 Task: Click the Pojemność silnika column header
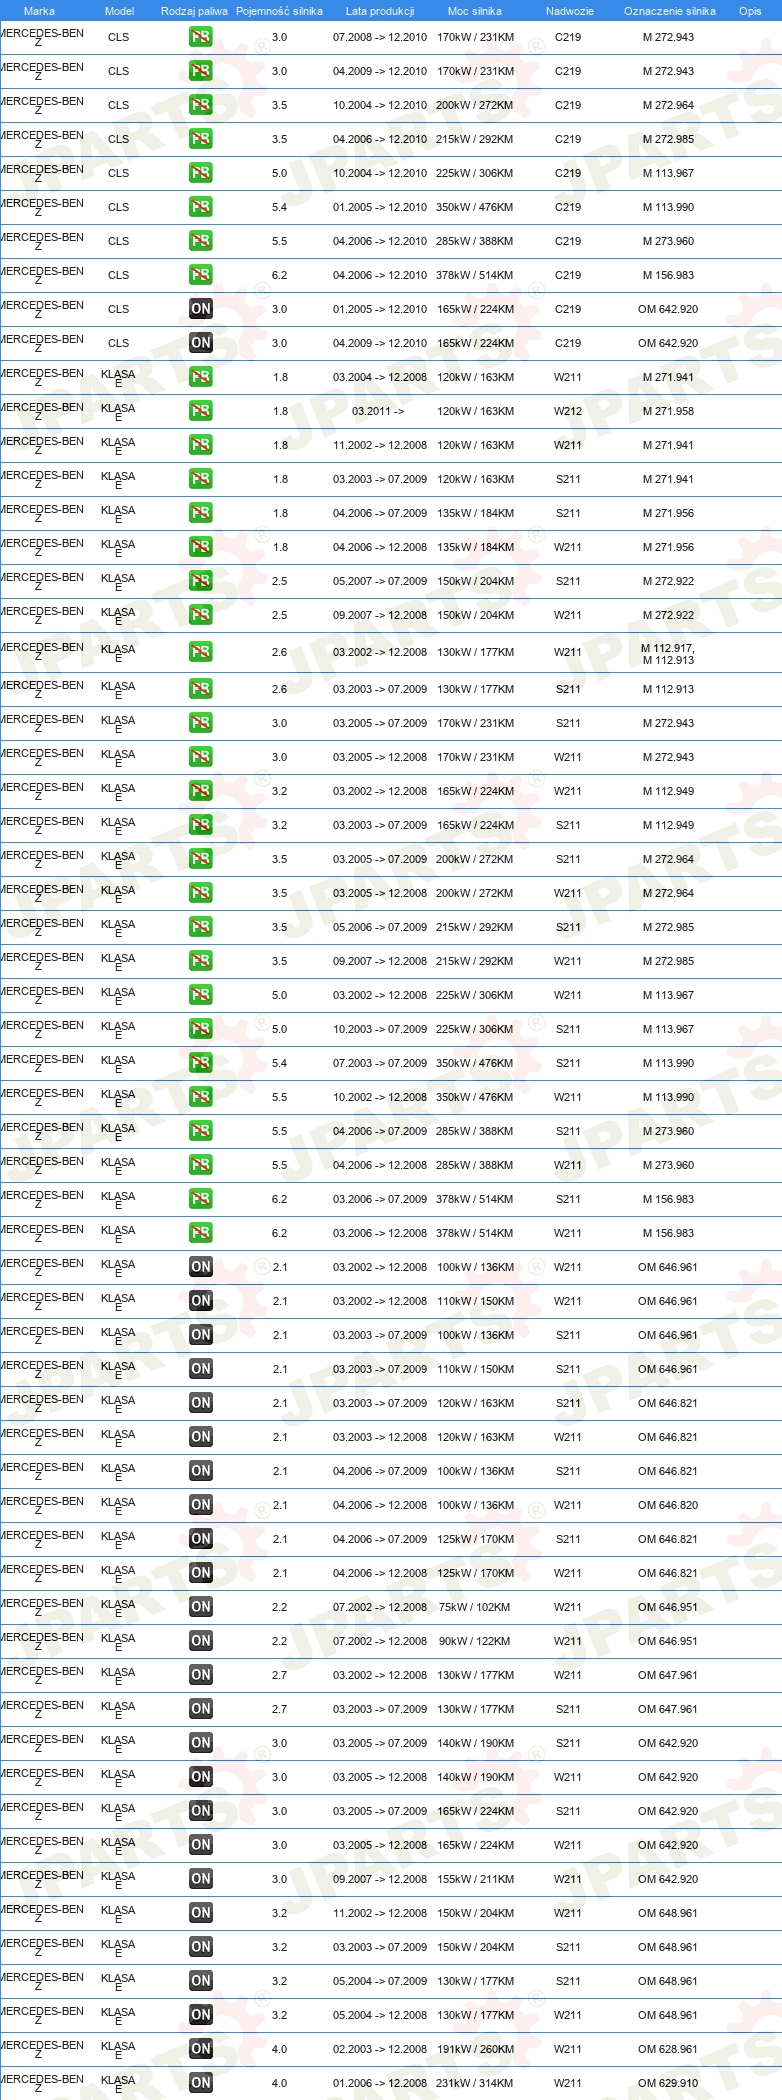[x=279, y=11]
